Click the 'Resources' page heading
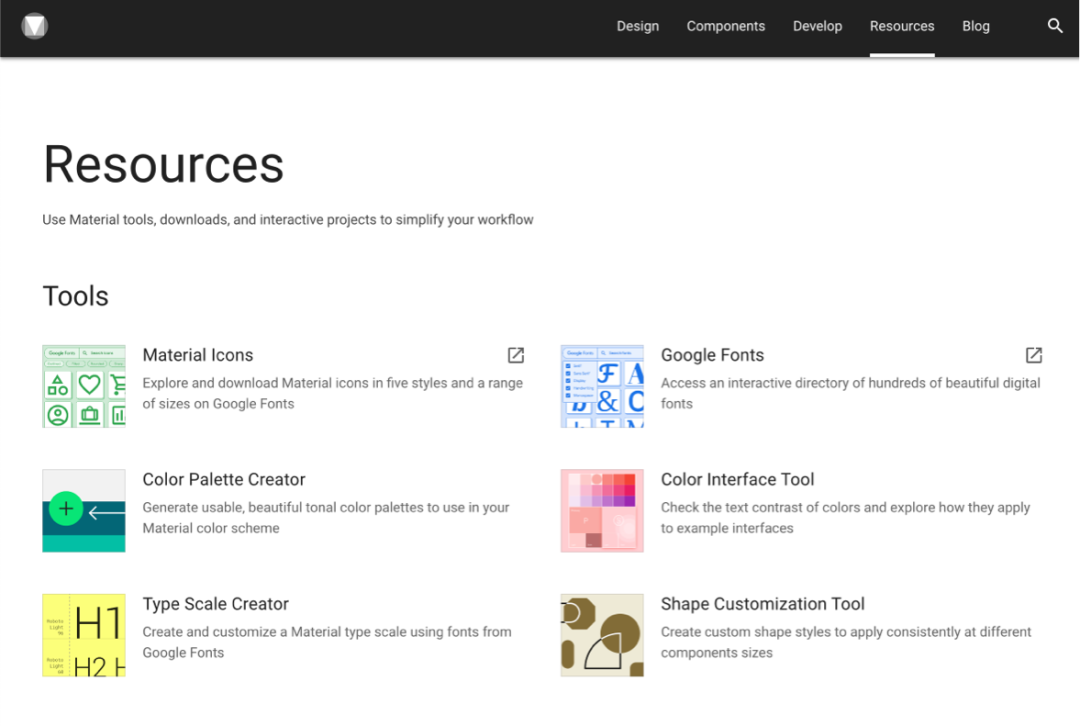The image size is (1080, 726). tap(163, 165)
